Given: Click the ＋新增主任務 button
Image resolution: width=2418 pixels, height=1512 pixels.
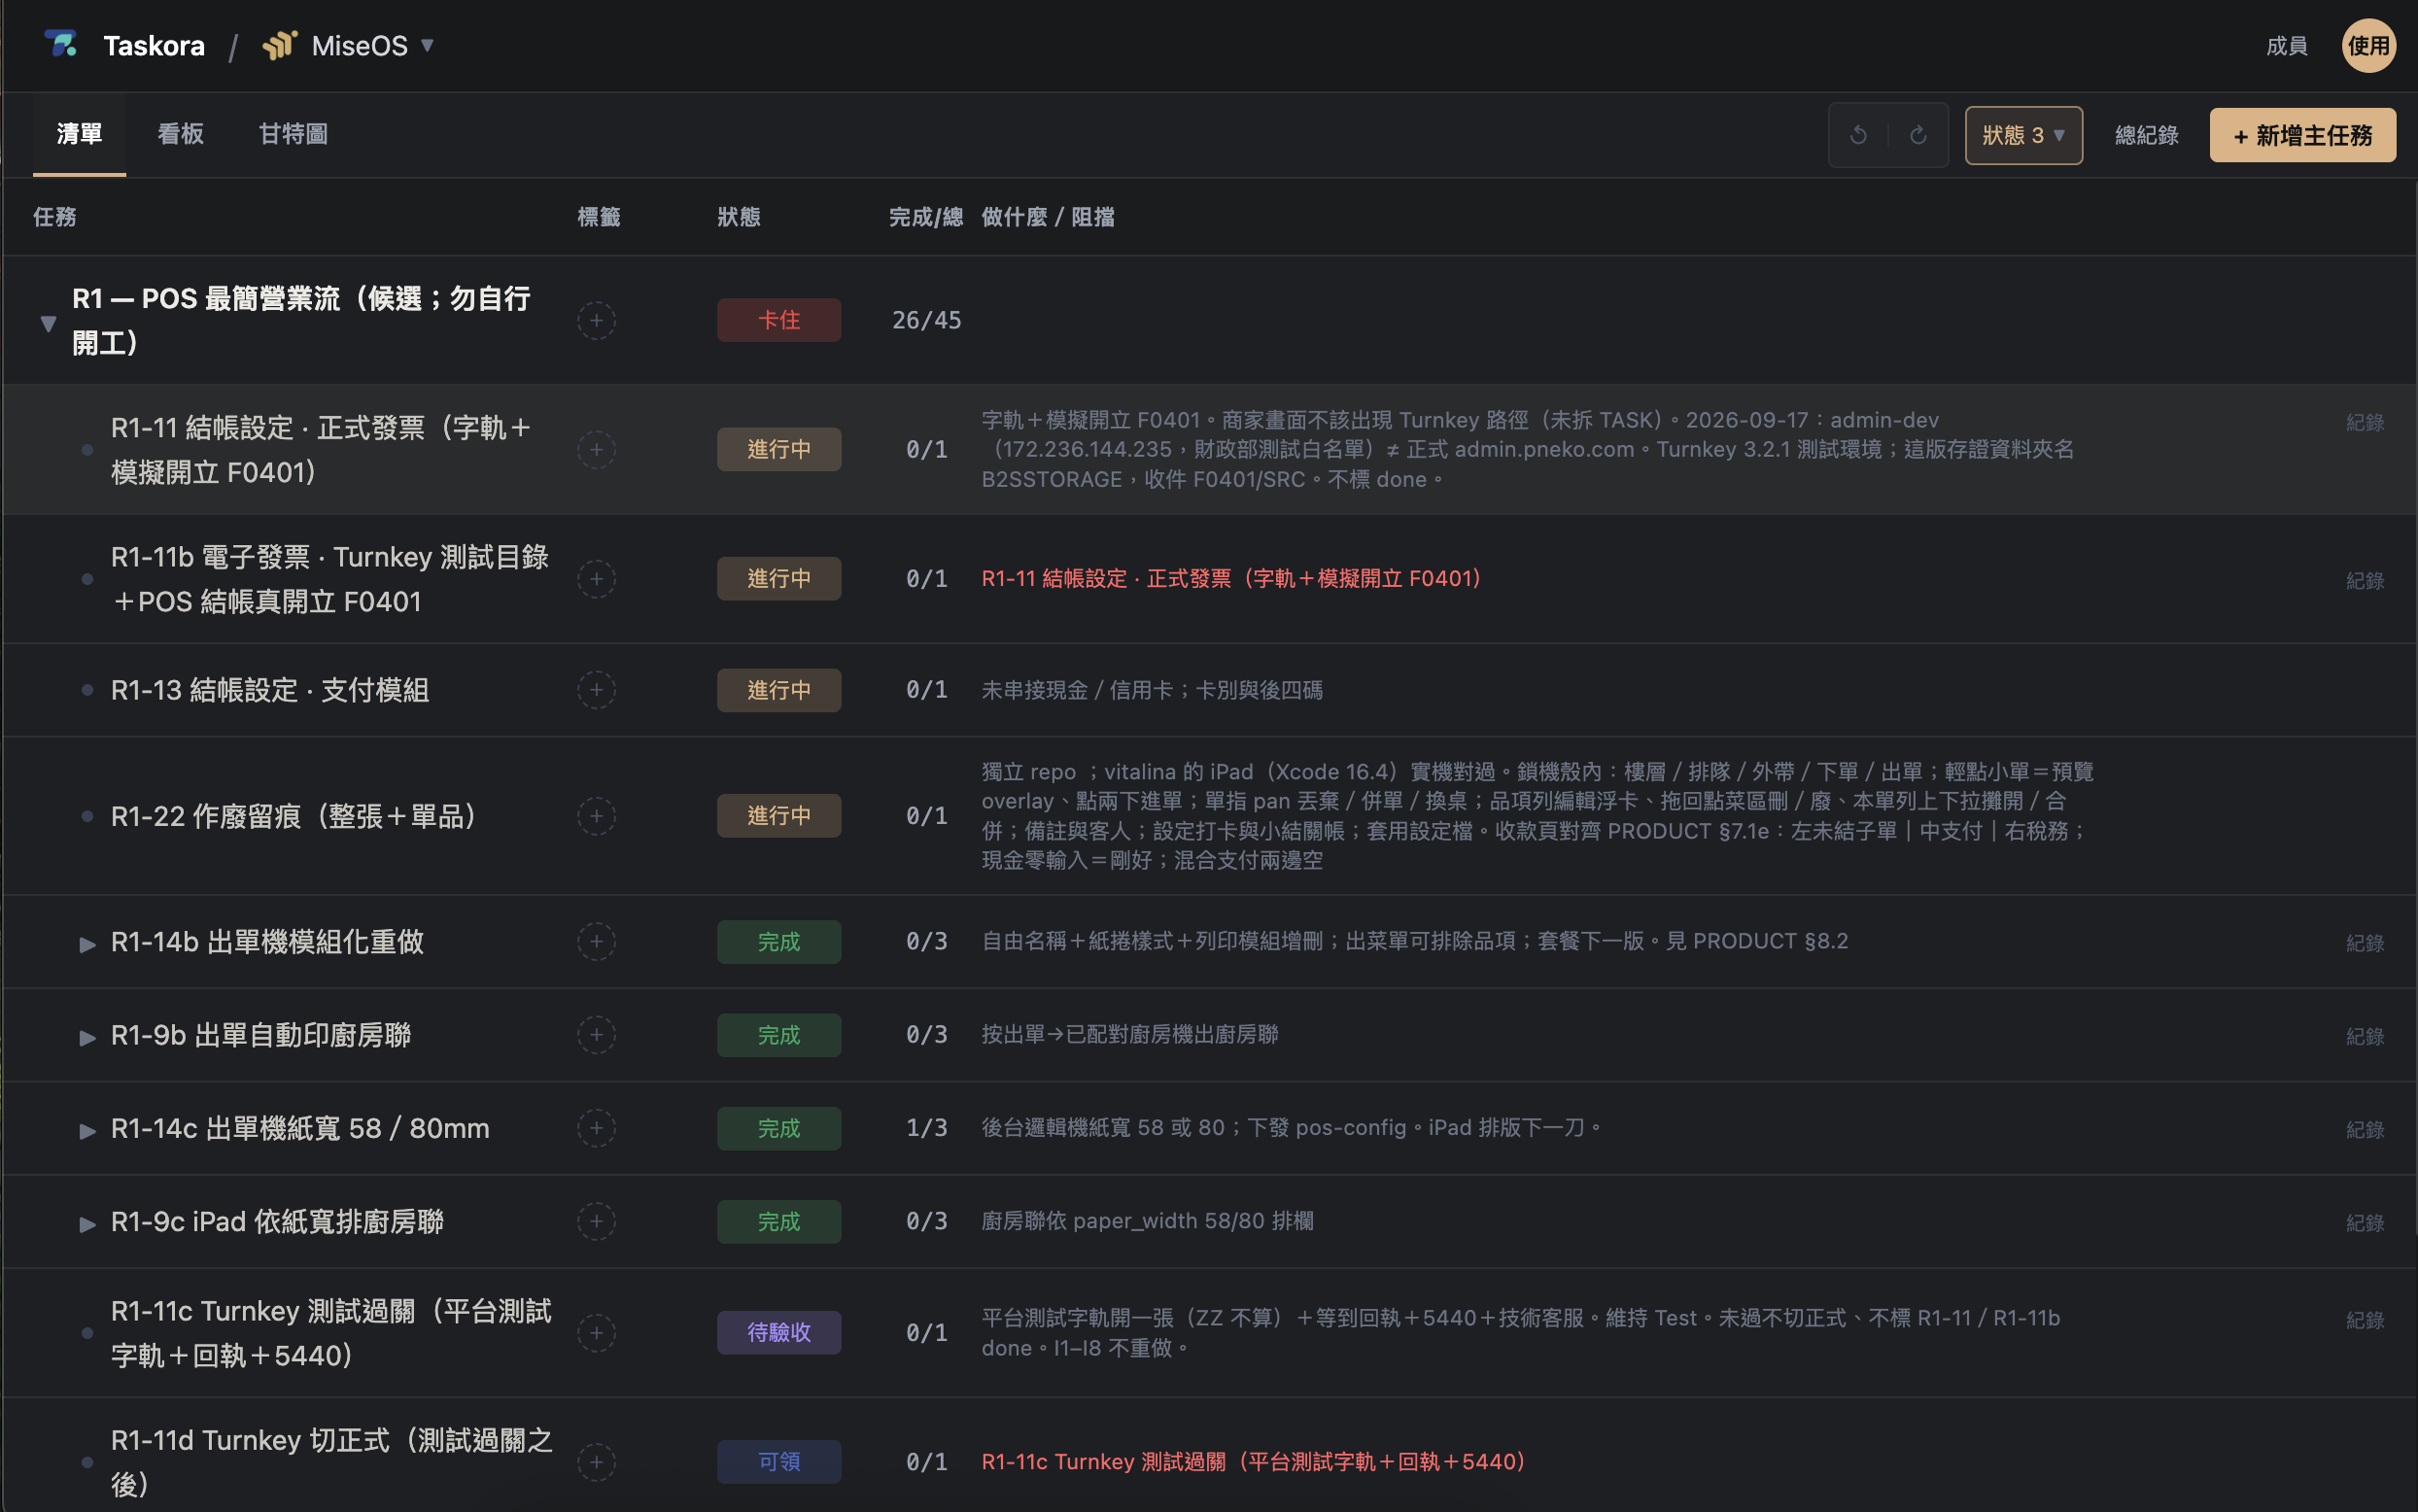Looking at the screenshot, I should pos(2302,135).
